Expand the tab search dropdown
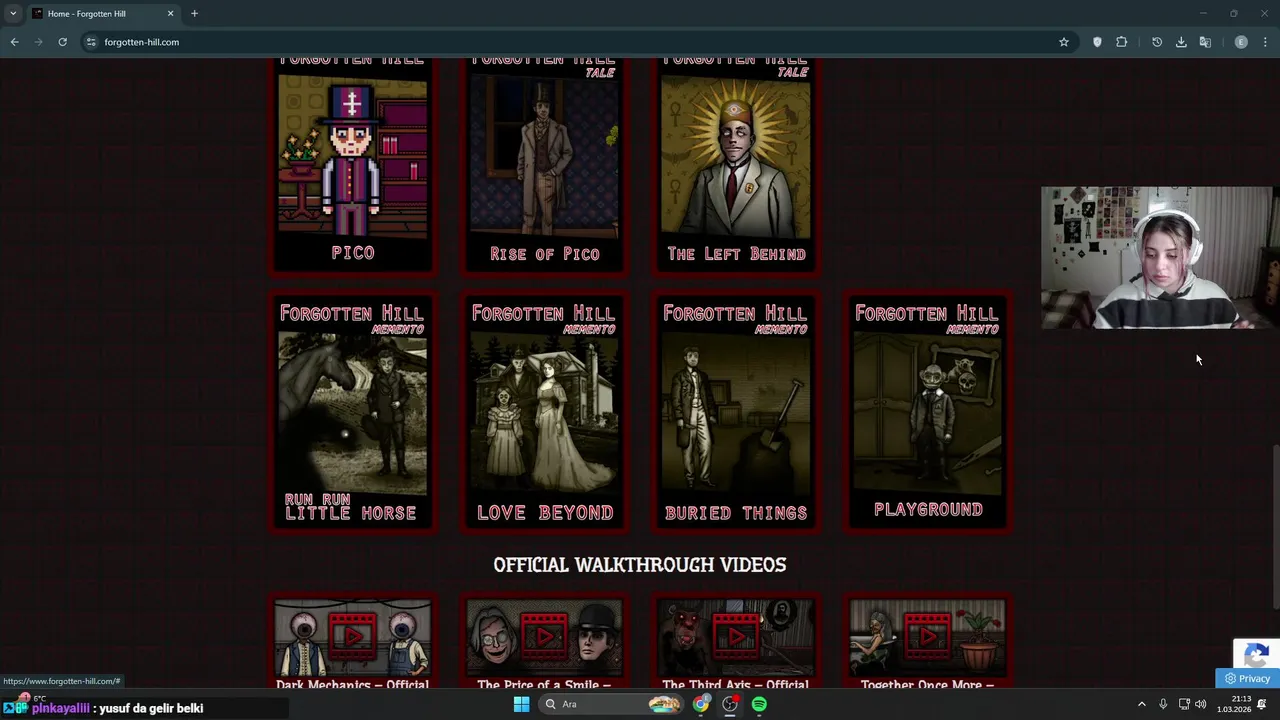Image resolution: width=1280 pixels, height=720 pixels. coord(12,14)
